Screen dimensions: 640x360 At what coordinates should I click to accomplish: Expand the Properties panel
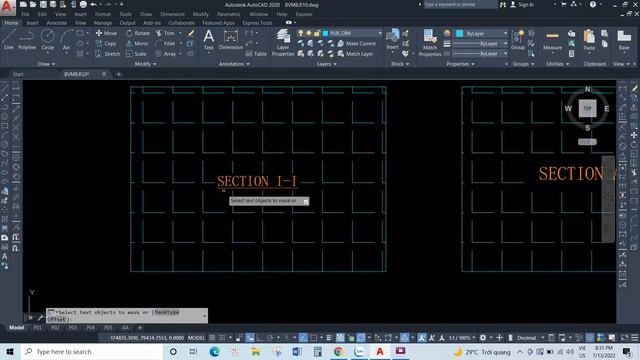pos(460,64)
